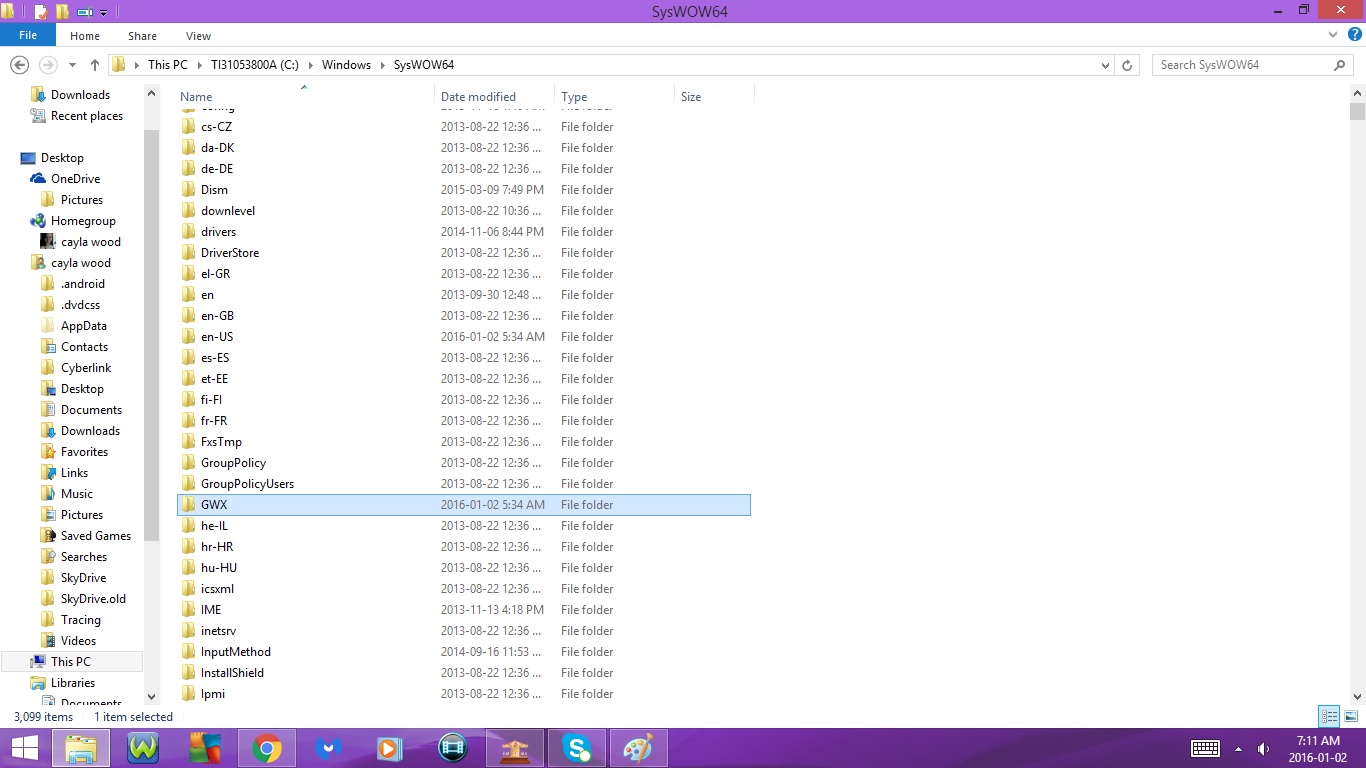Click This PC in the address bar
The height and width of the screenshot is (768, 1366).
[x=167, y=65]
